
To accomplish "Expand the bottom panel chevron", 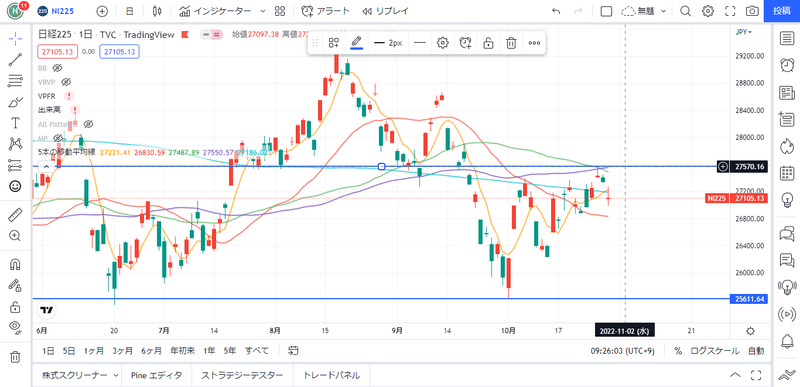I will coord(735,375).
